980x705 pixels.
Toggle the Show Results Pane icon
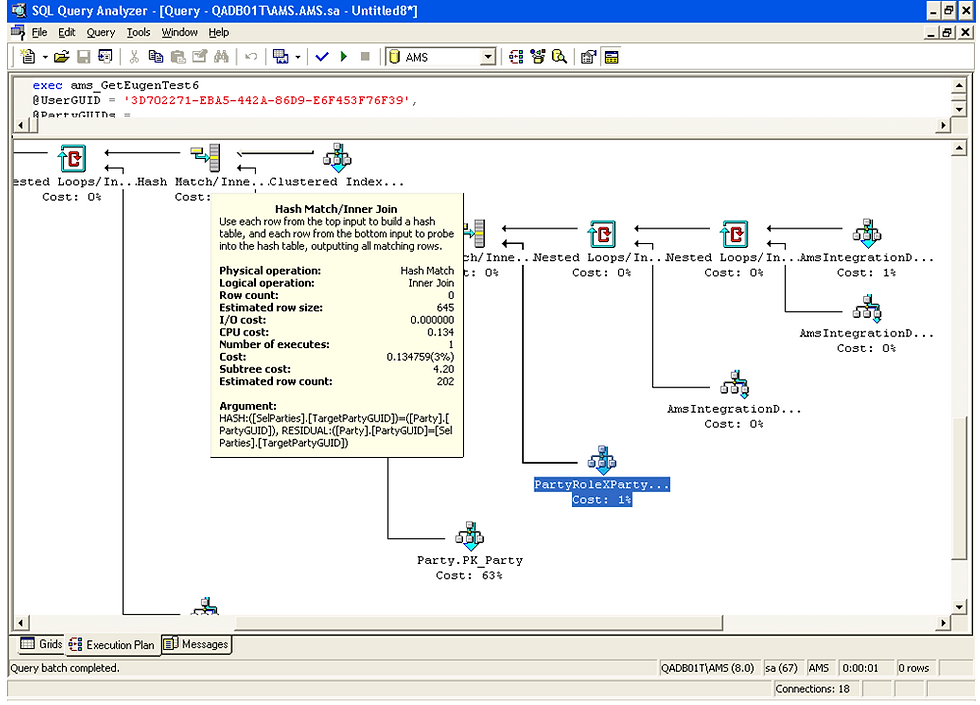[611, 57]
